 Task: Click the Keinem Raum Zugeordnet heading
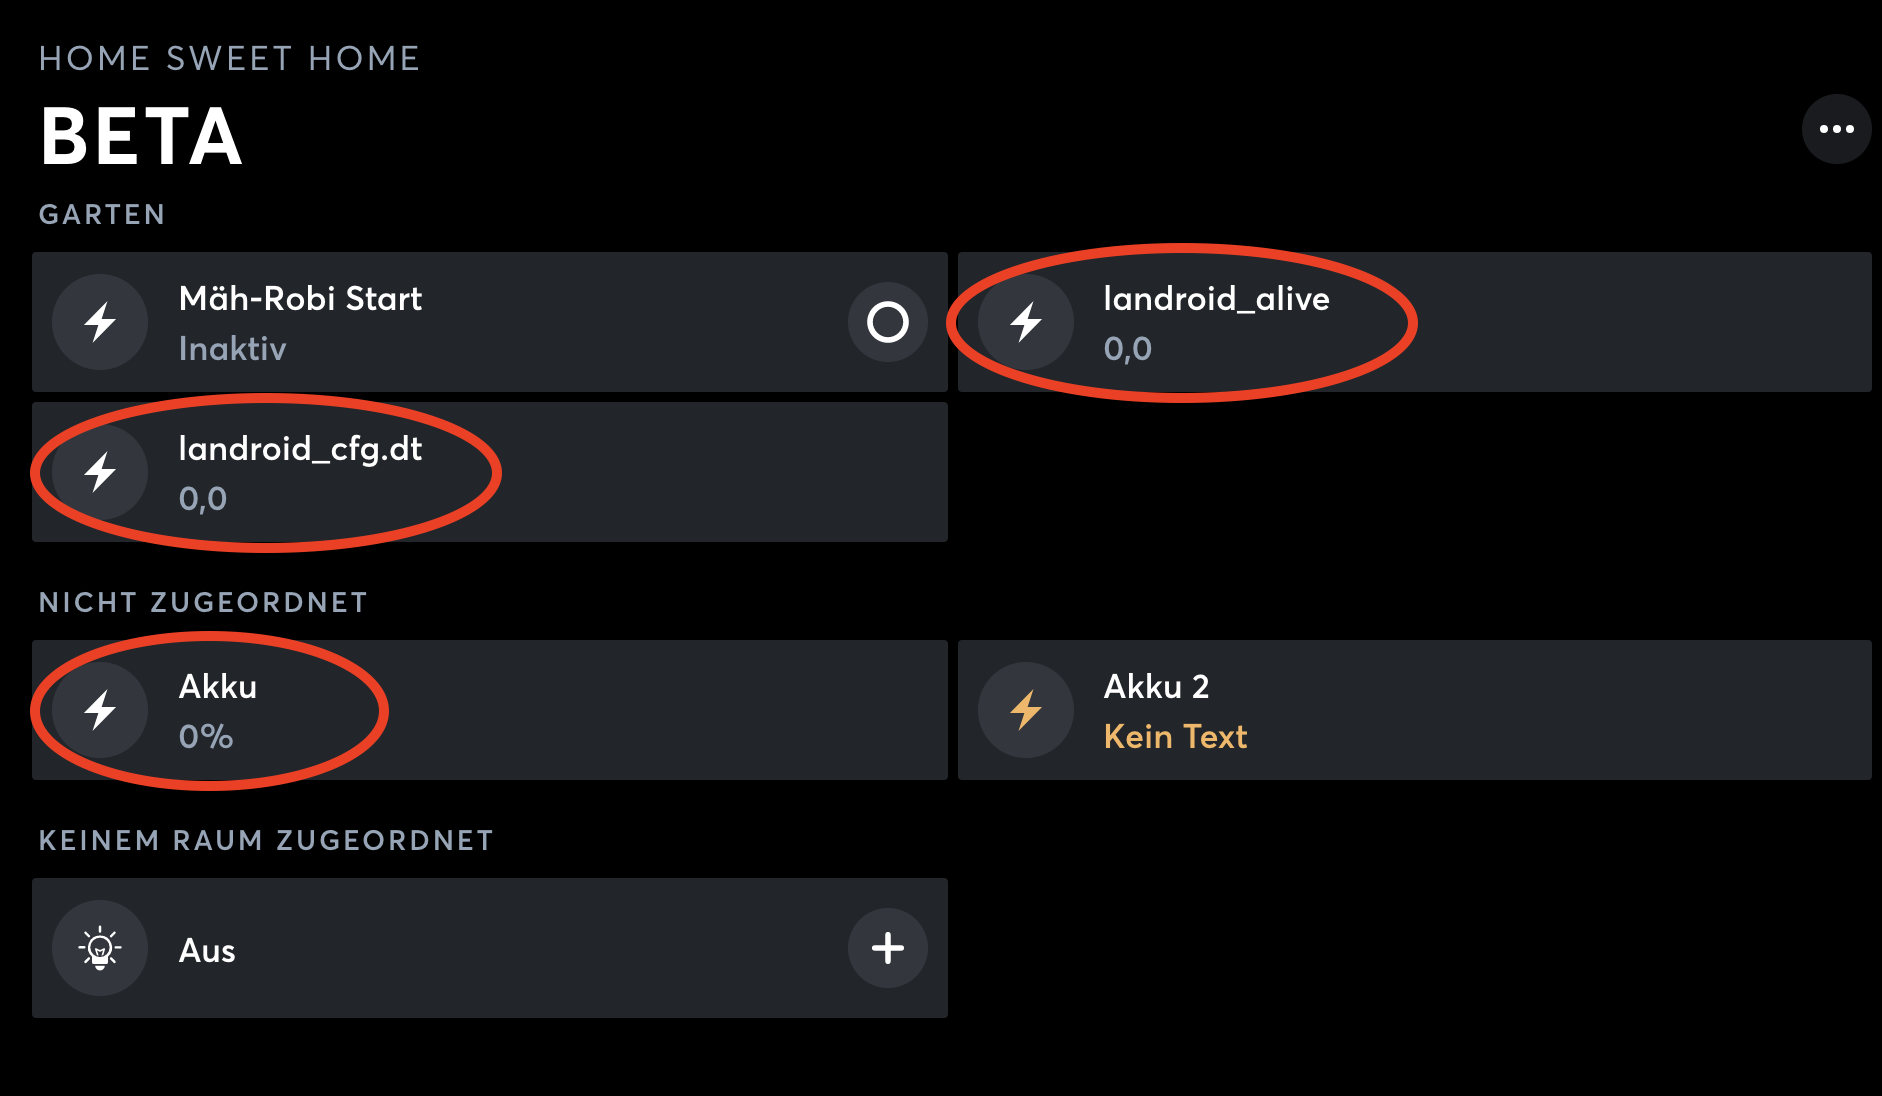266,841
